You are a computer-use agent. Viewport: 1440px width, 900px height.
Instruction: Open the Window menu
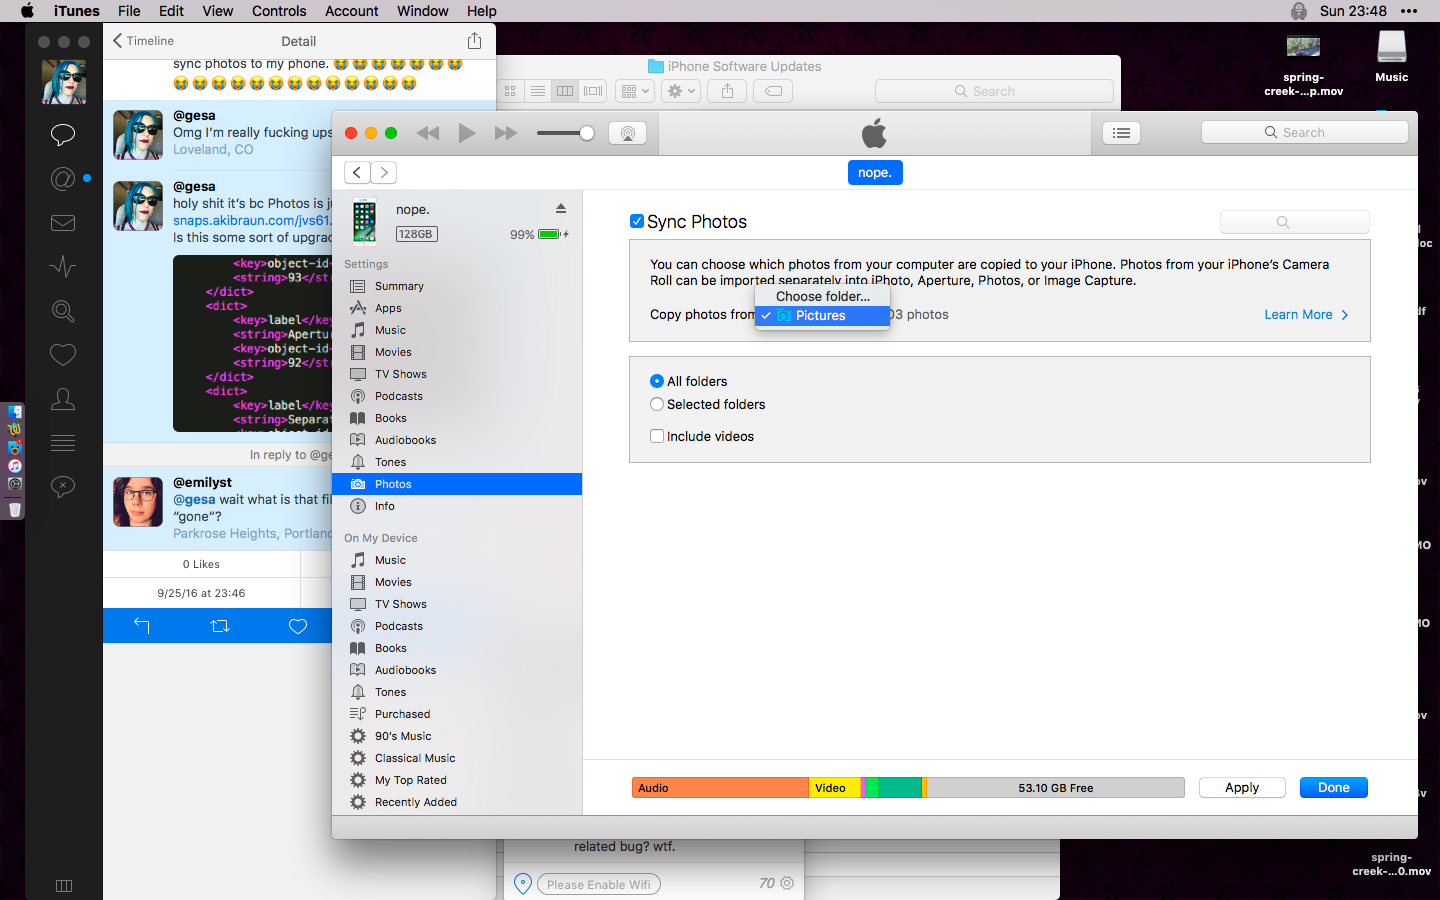click(423, 11)
